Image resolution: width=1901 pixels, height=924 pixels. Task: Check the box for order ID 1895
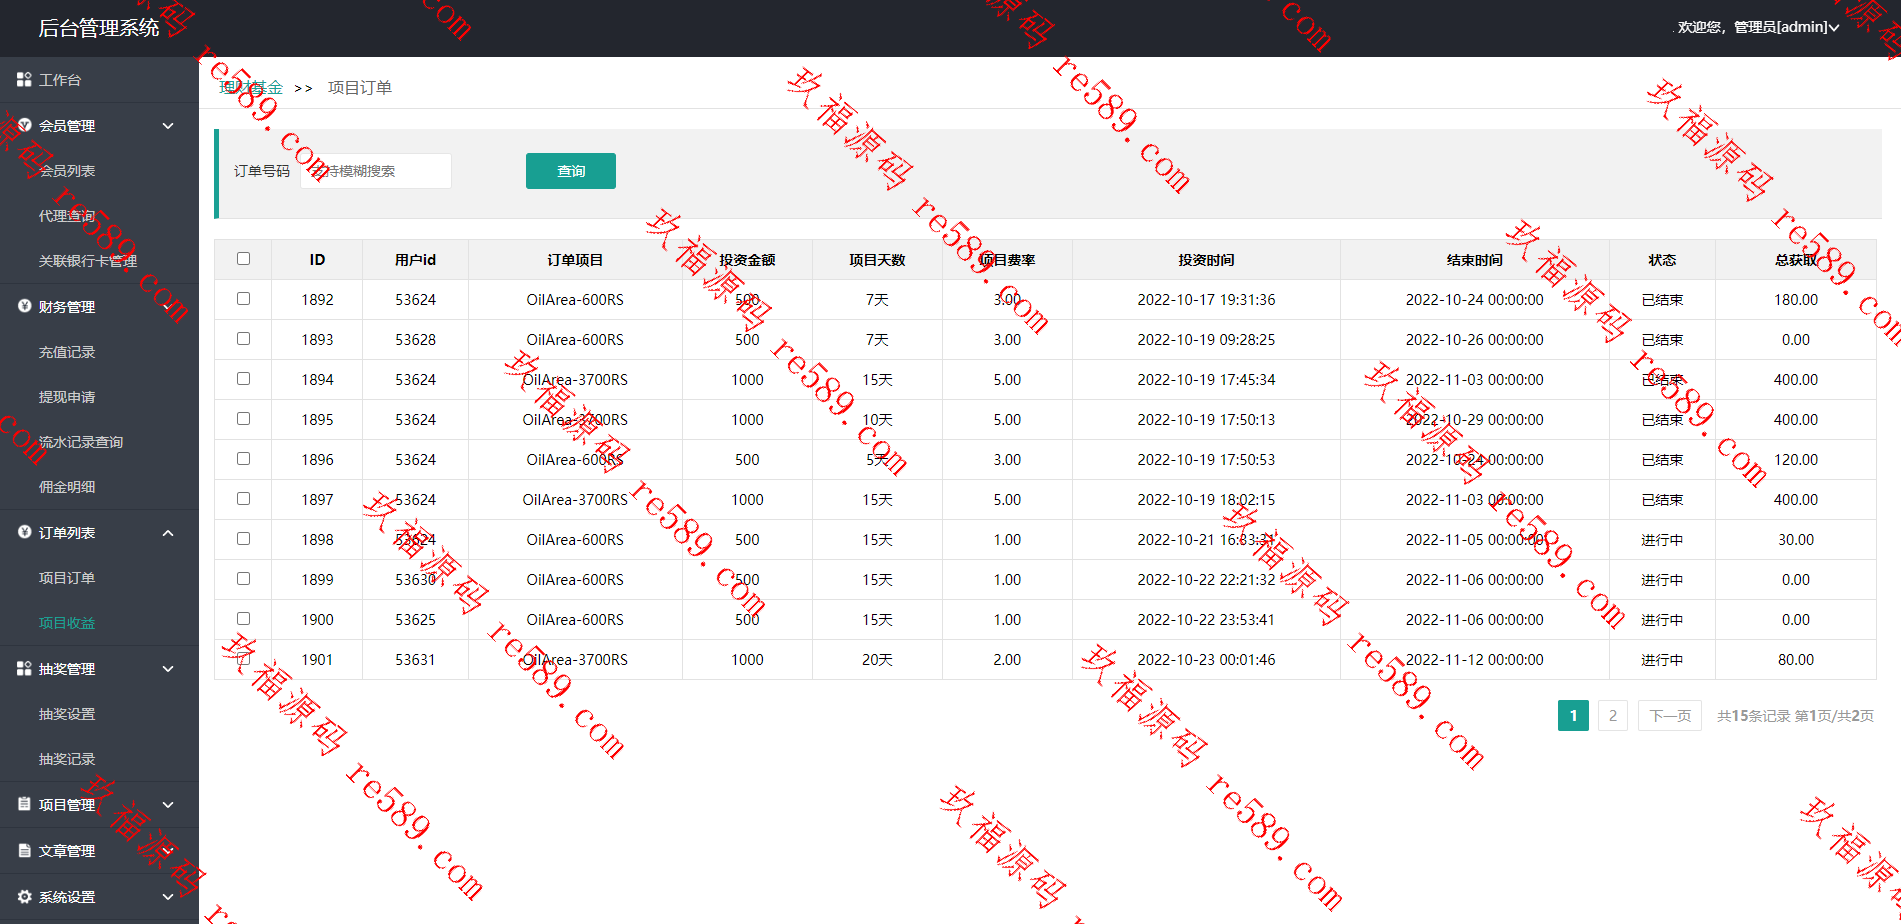coord(243,419)
